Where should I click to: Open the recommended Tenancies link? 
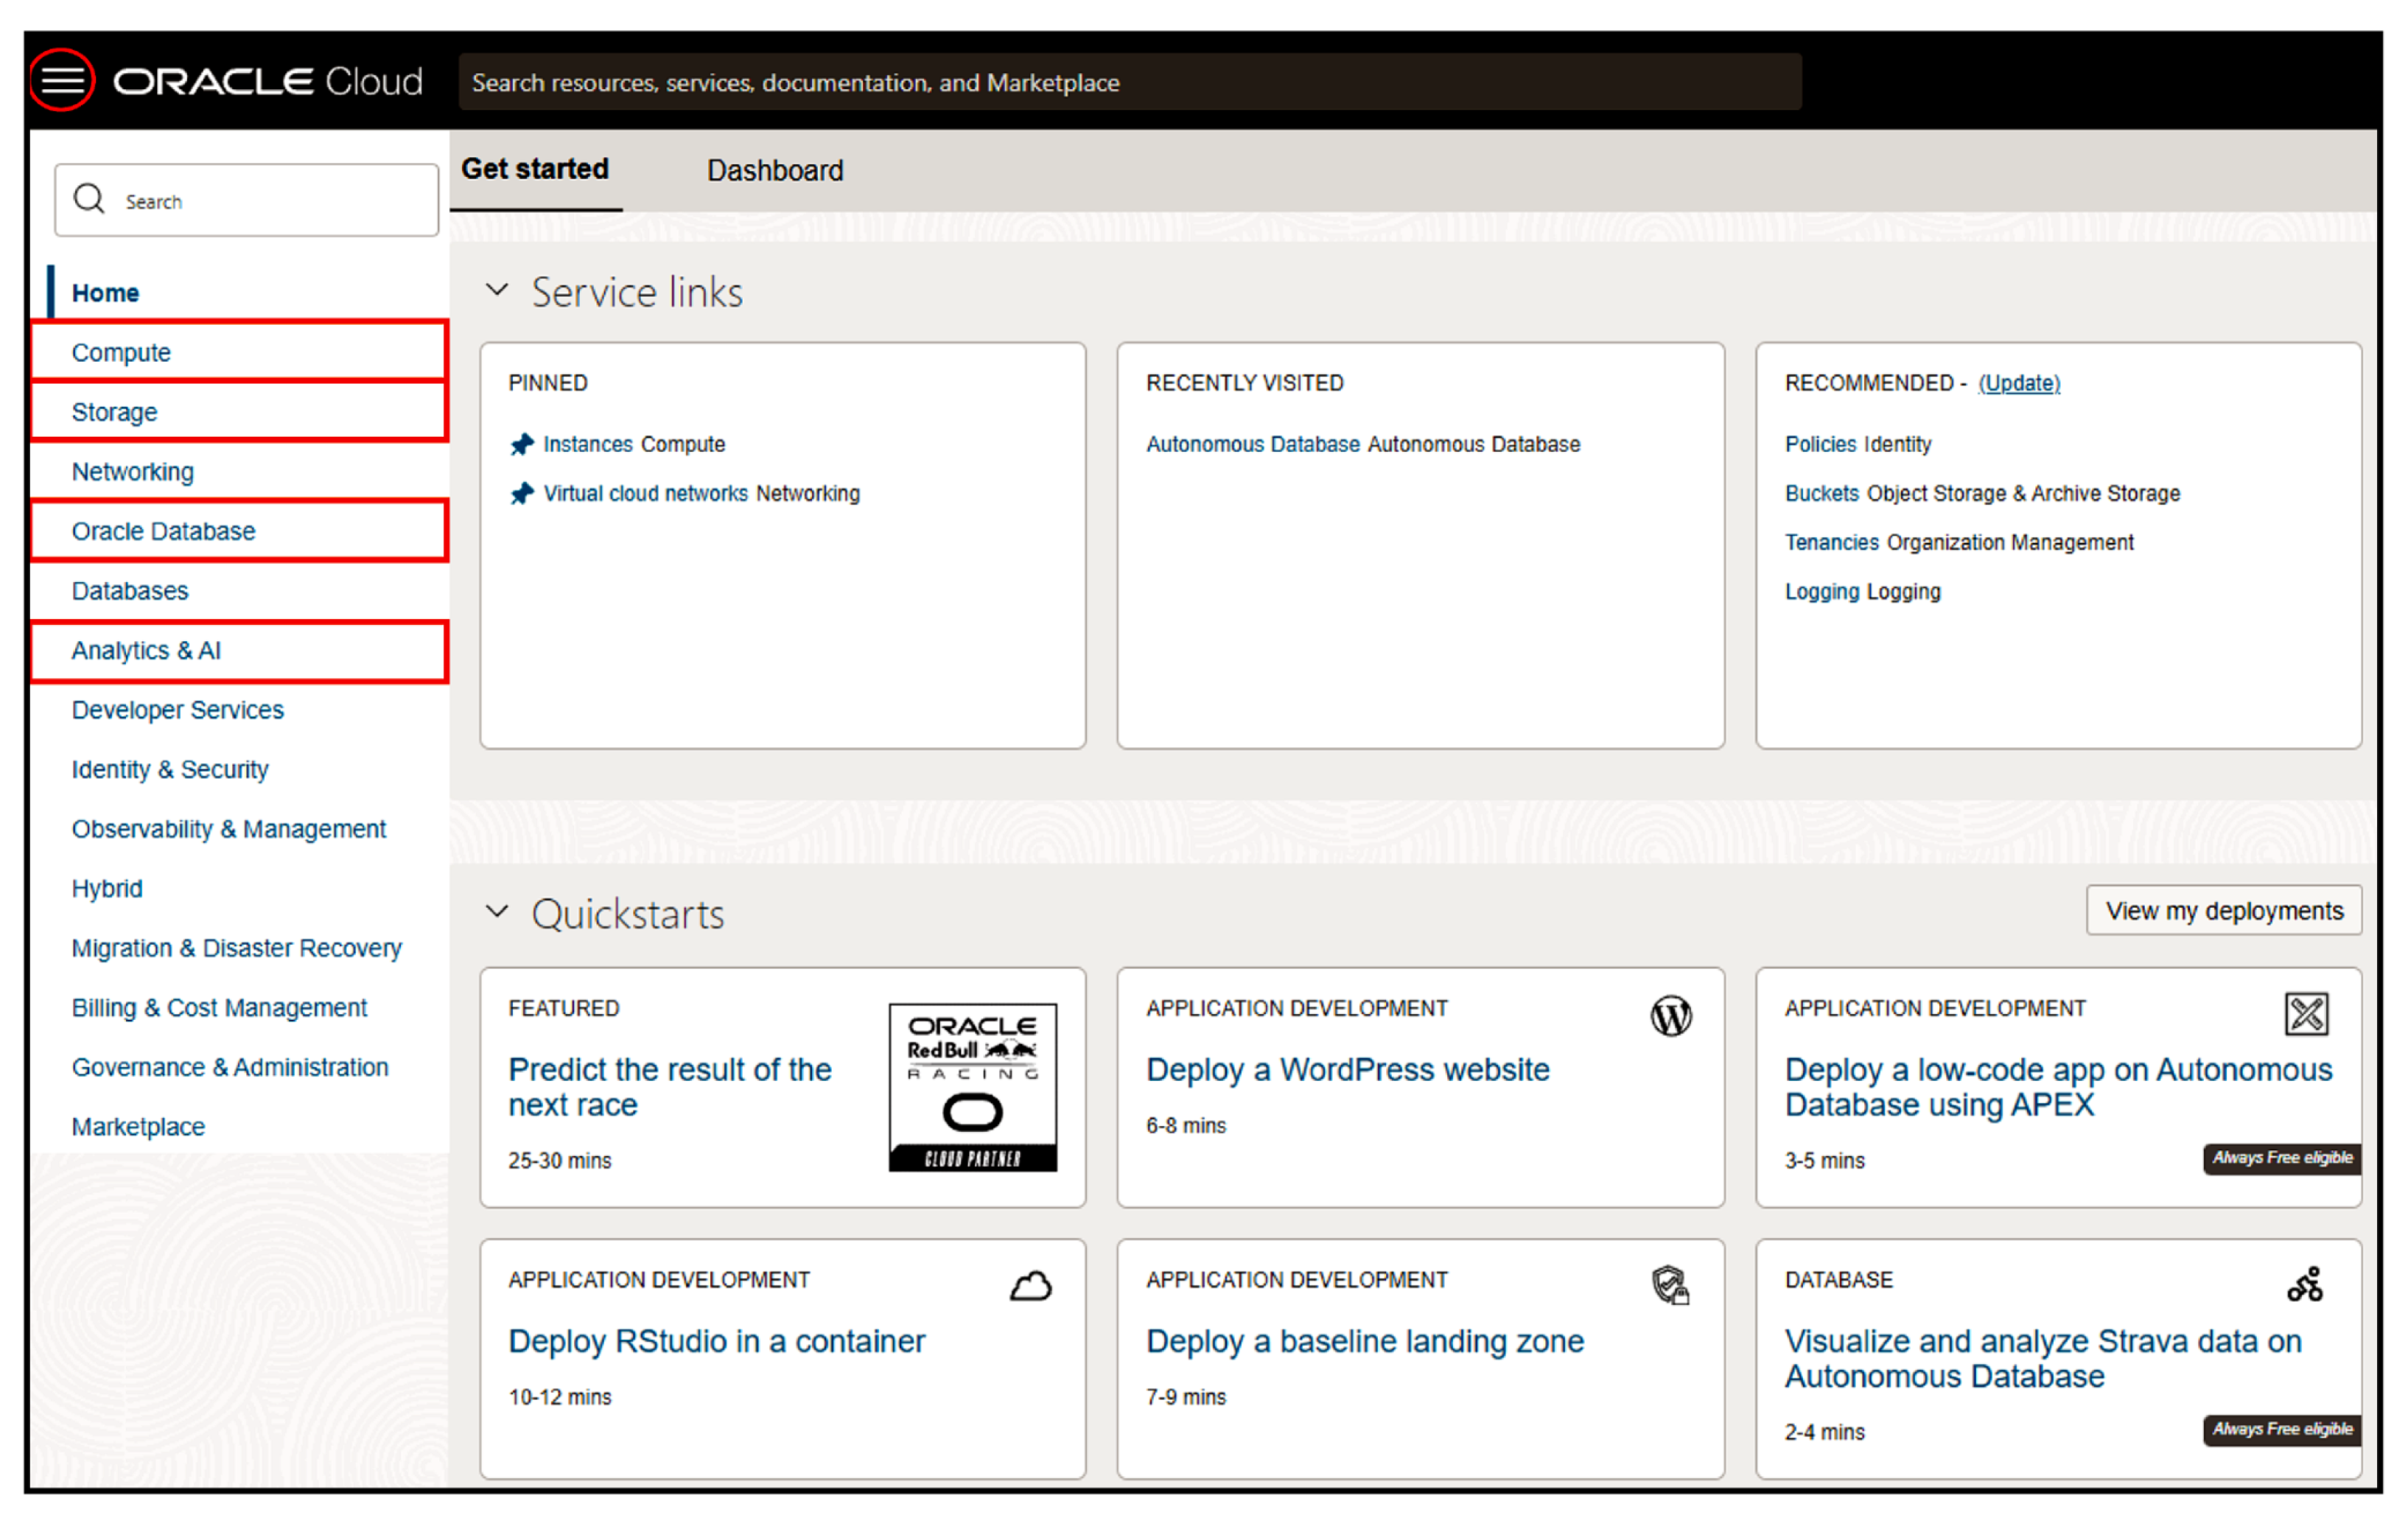pos(1832,542)
